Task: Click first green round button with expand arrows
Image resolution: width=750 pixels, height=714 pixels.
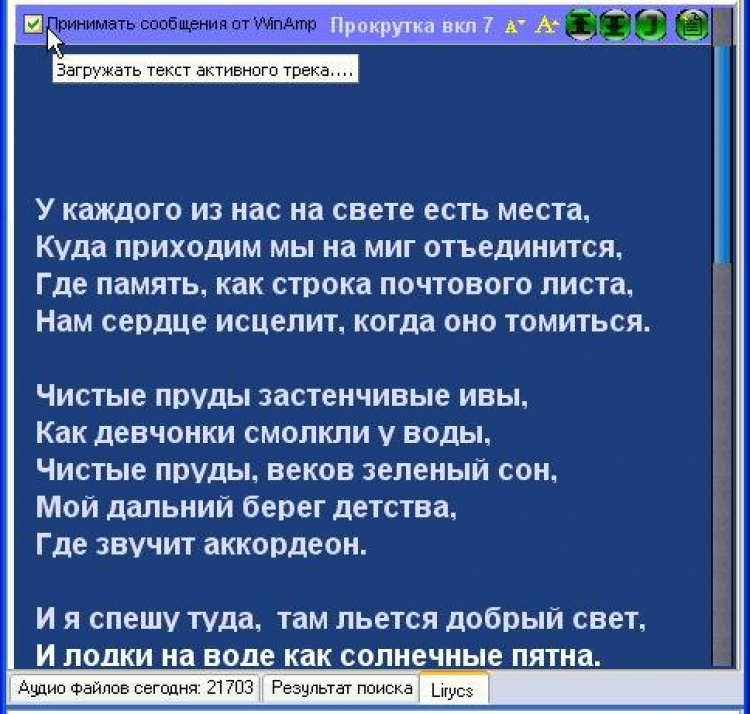Action: coord(581,25)
